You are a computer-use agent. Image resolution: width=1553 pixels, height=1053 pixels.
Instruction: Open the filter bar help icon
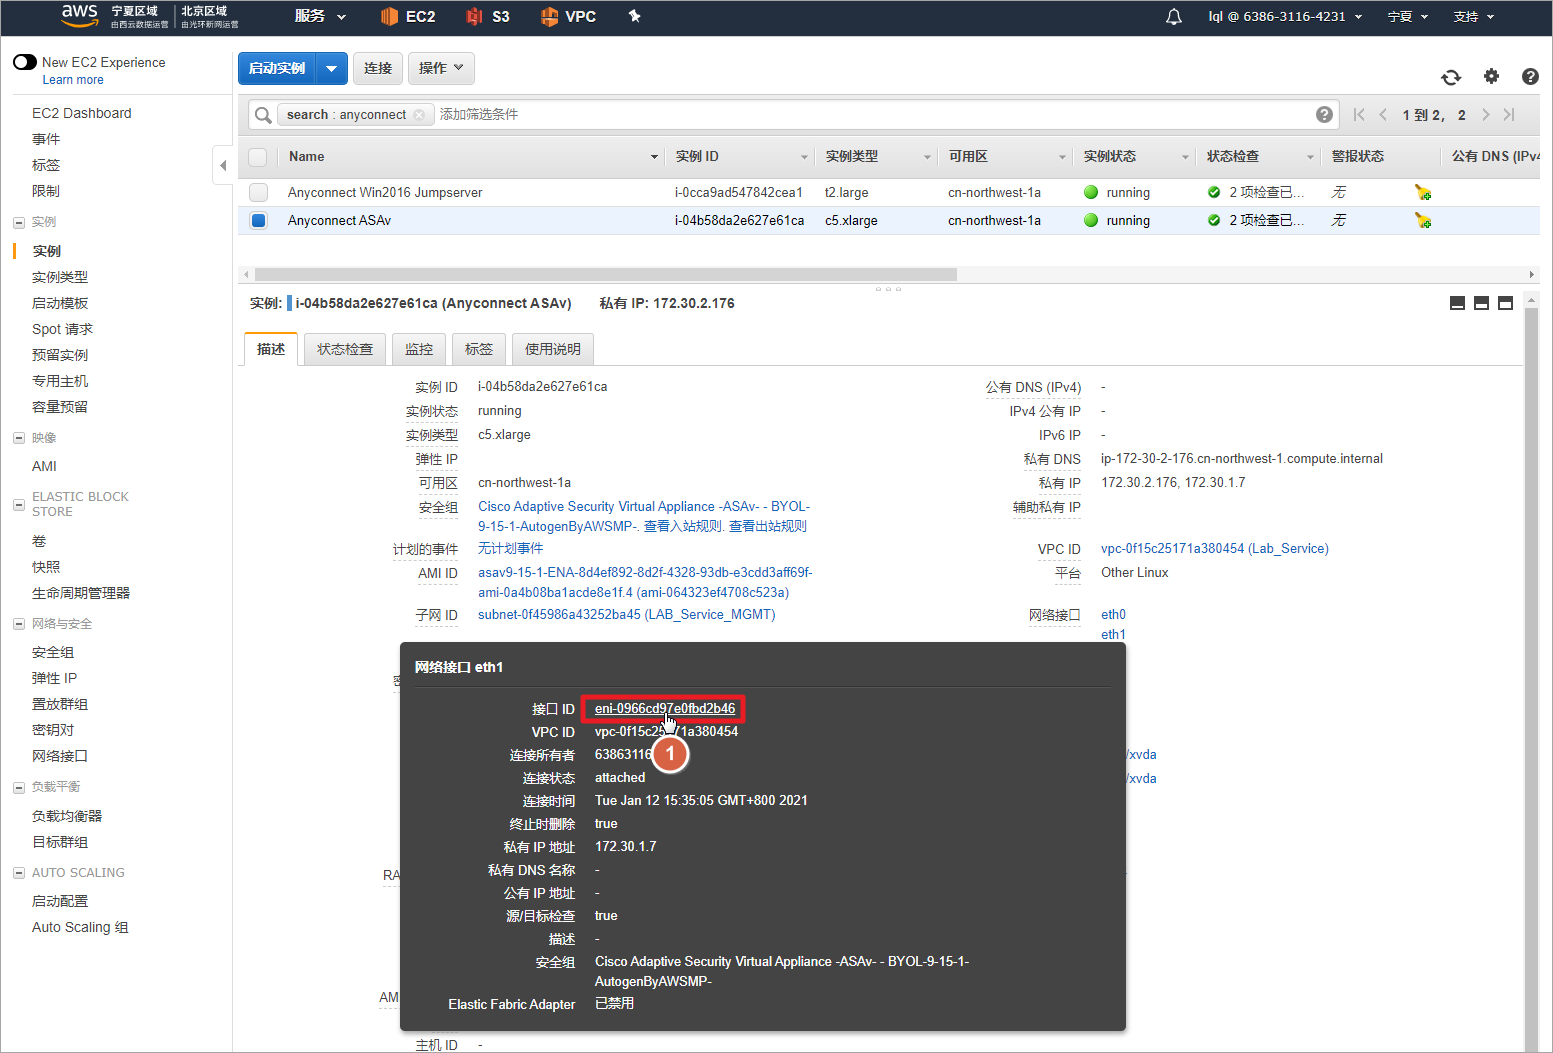(x=1324, y=114)
